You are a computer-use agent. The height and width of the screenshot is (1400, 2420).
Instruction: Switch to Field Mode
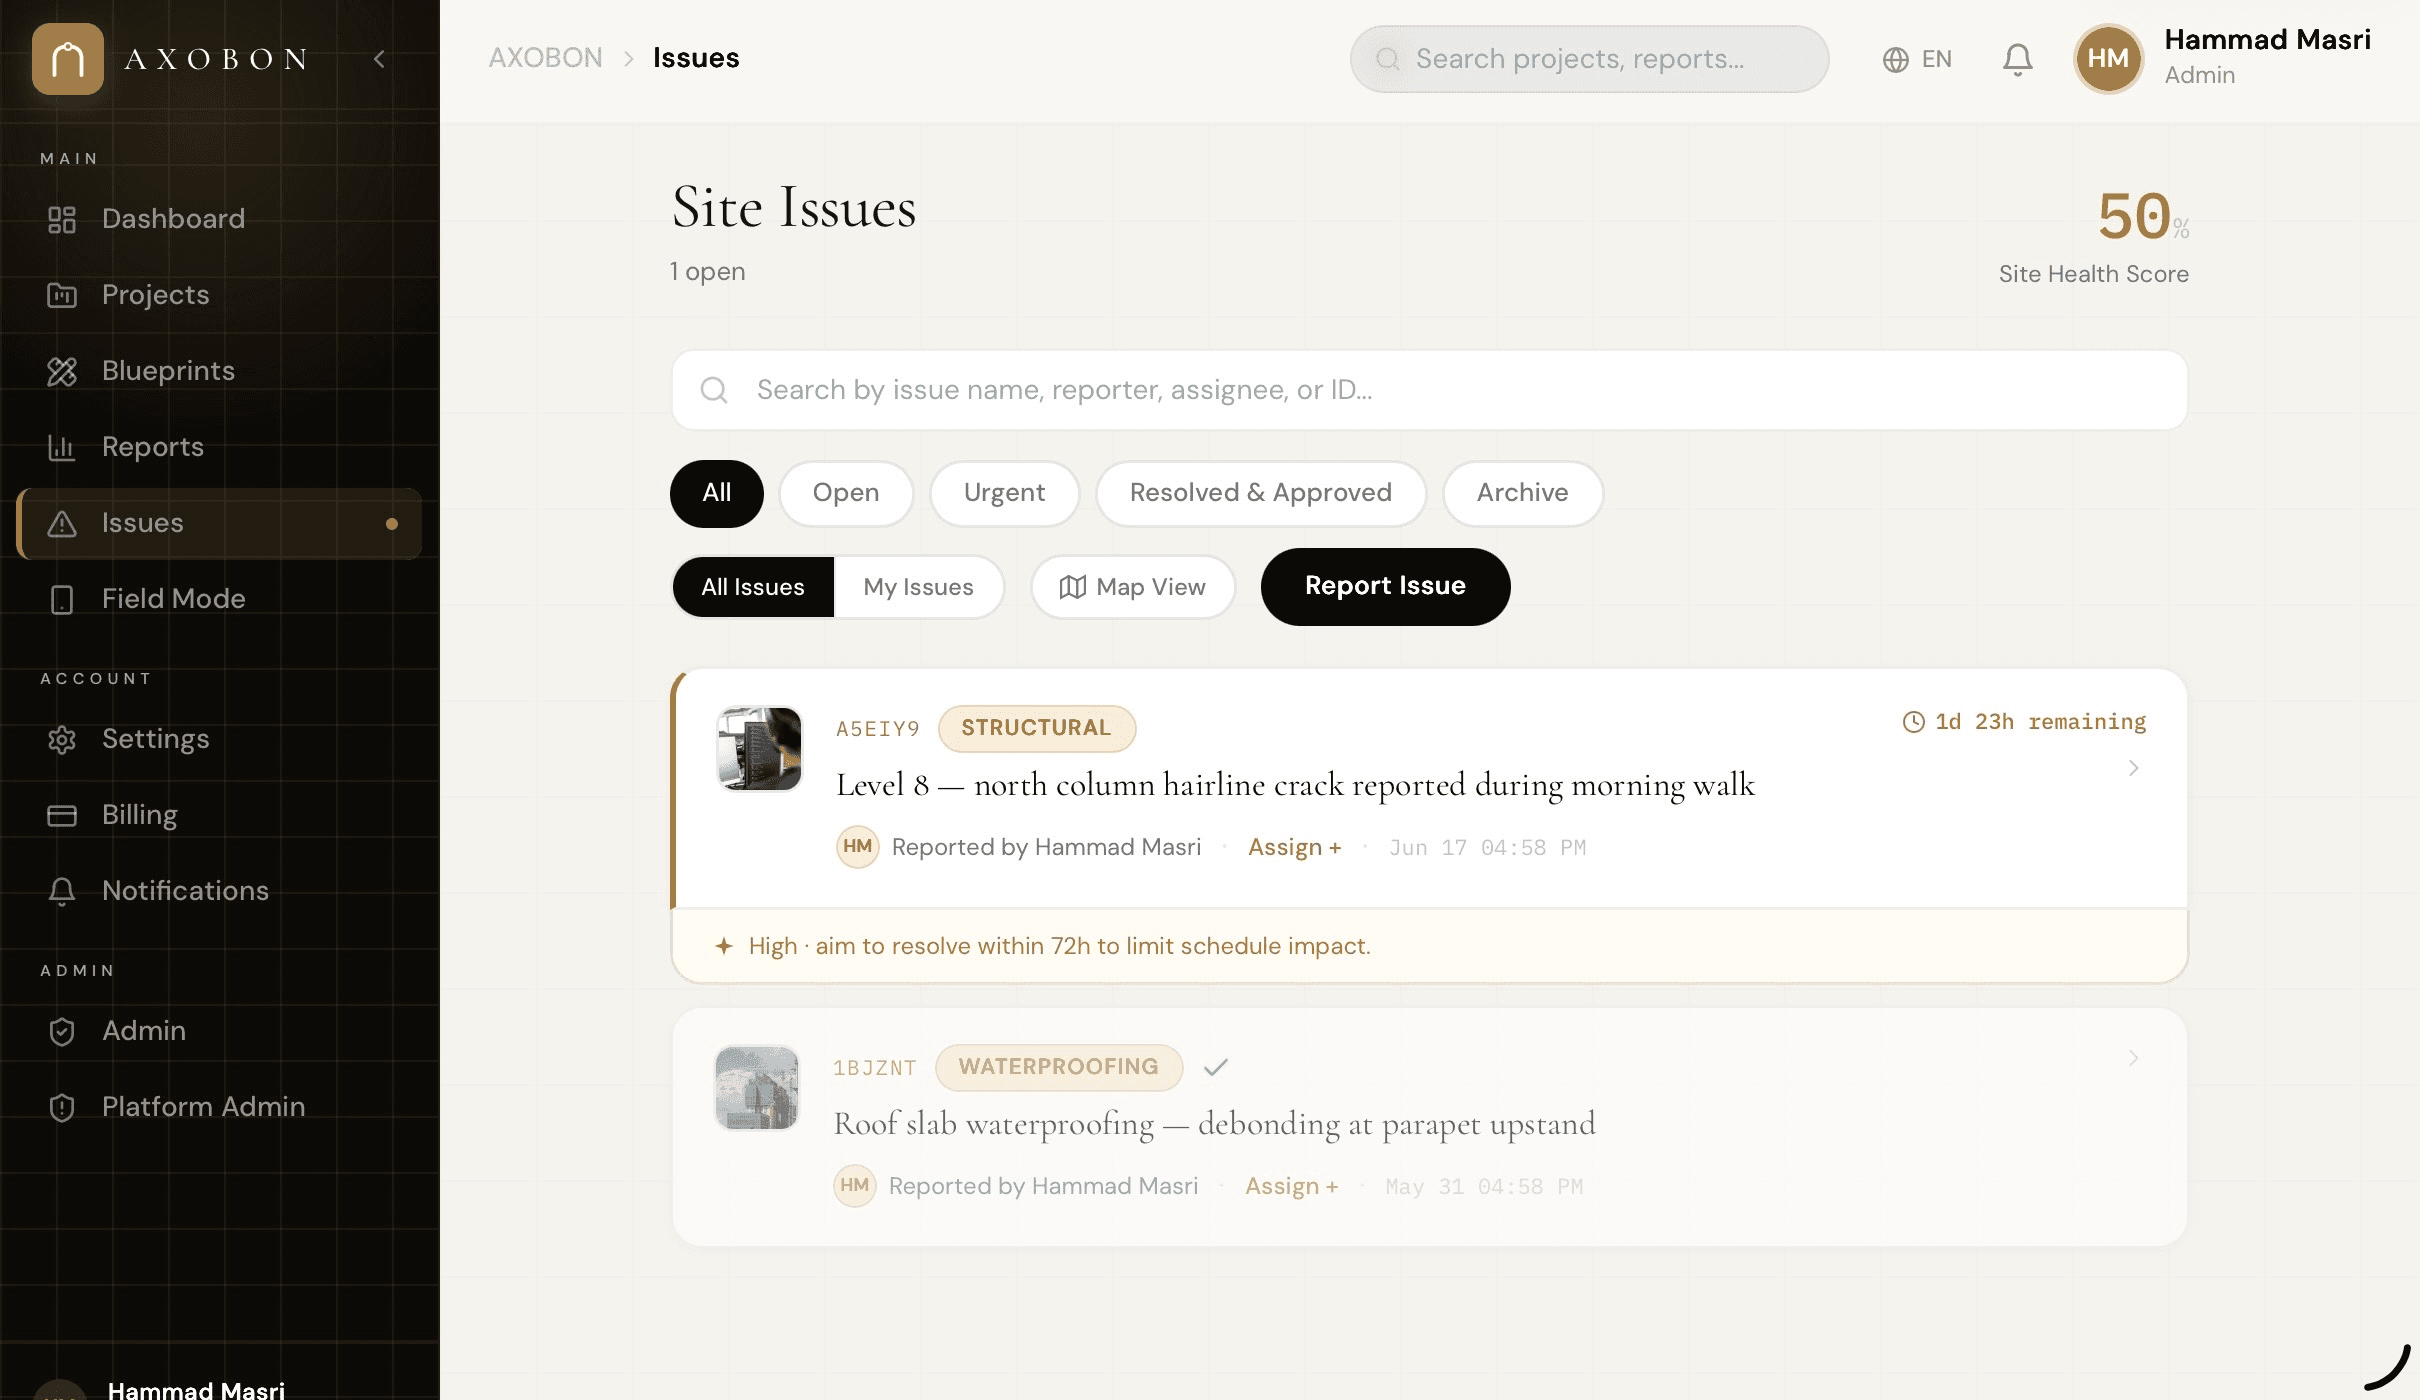[220, 599]
